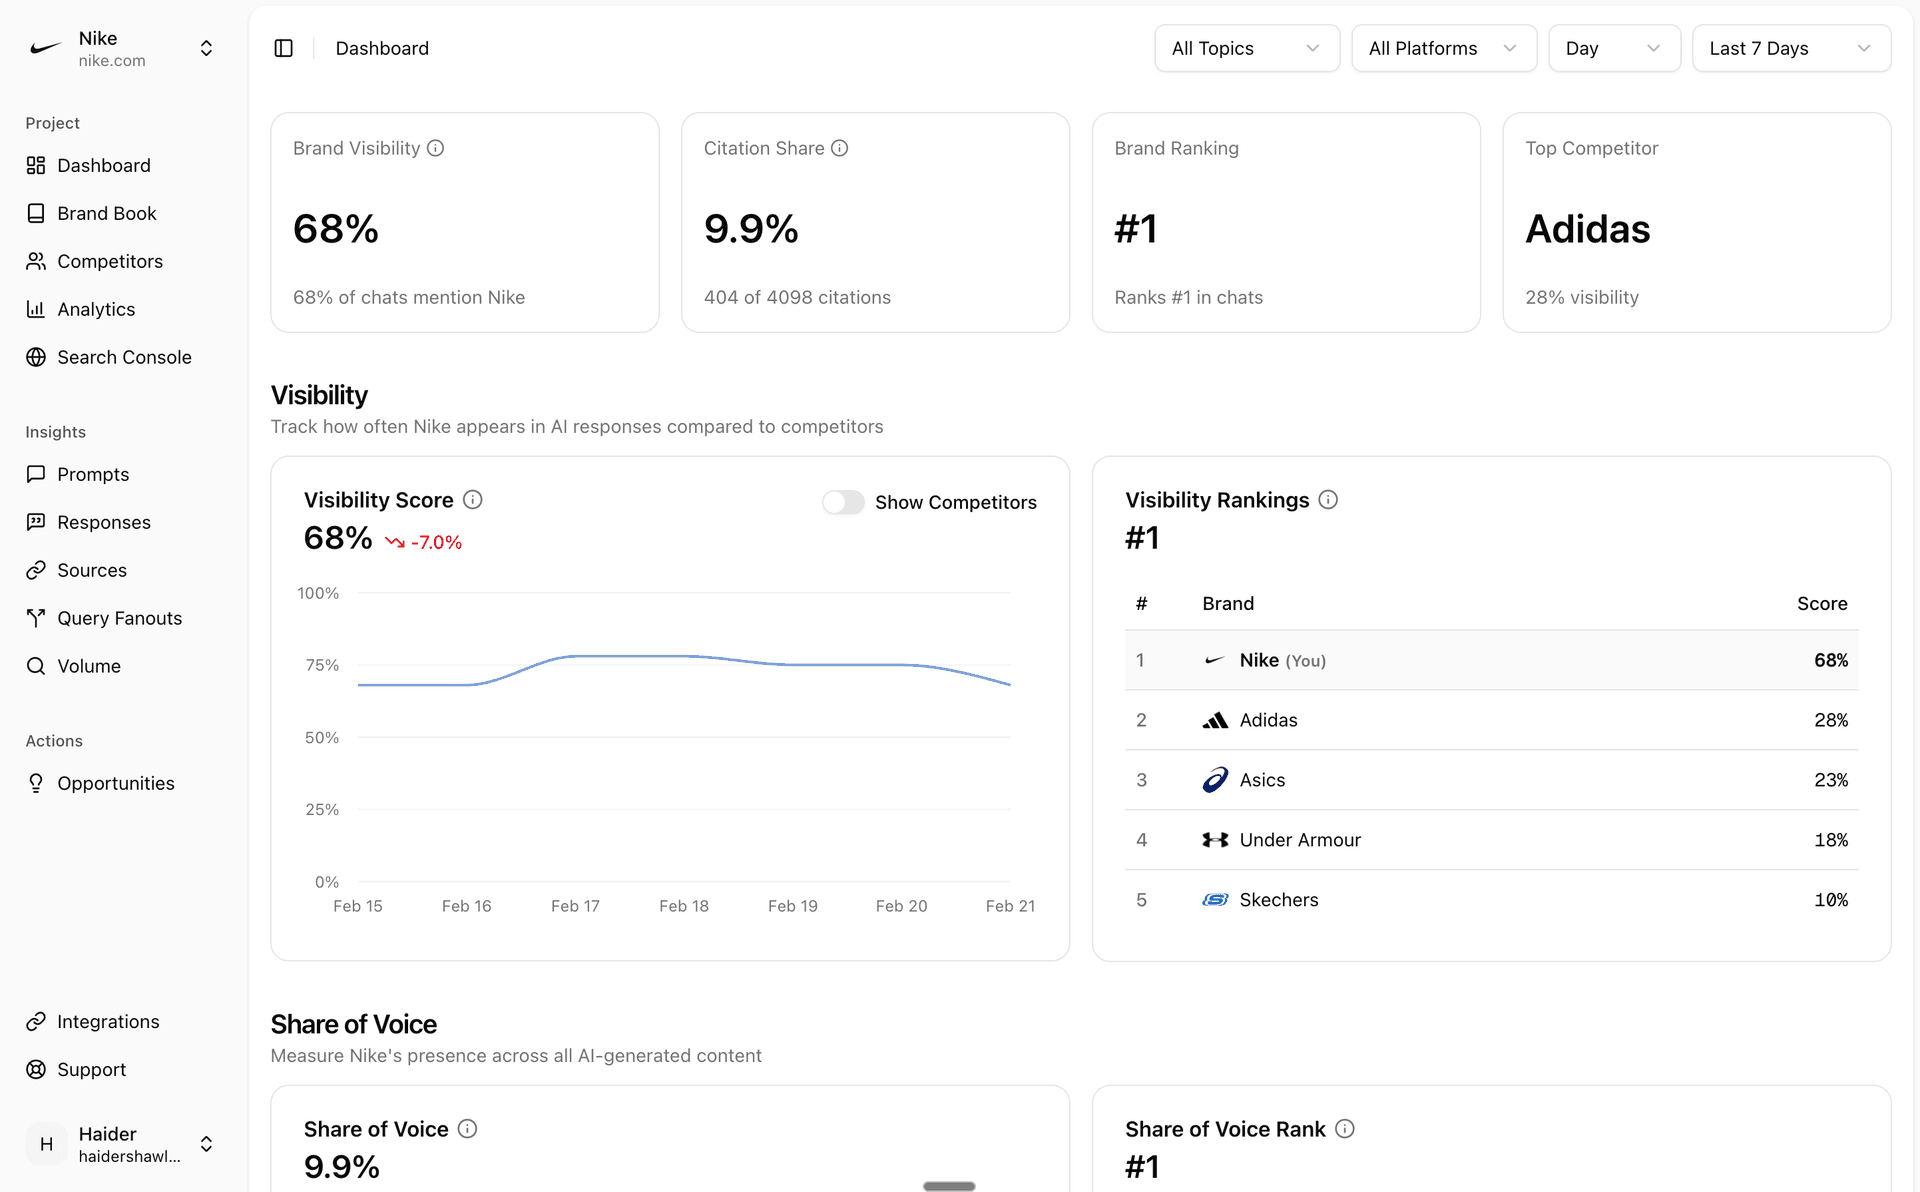The image size is (1920, 1192).
Task: Open the Integrations link icon
Action: pos(36,1021)
